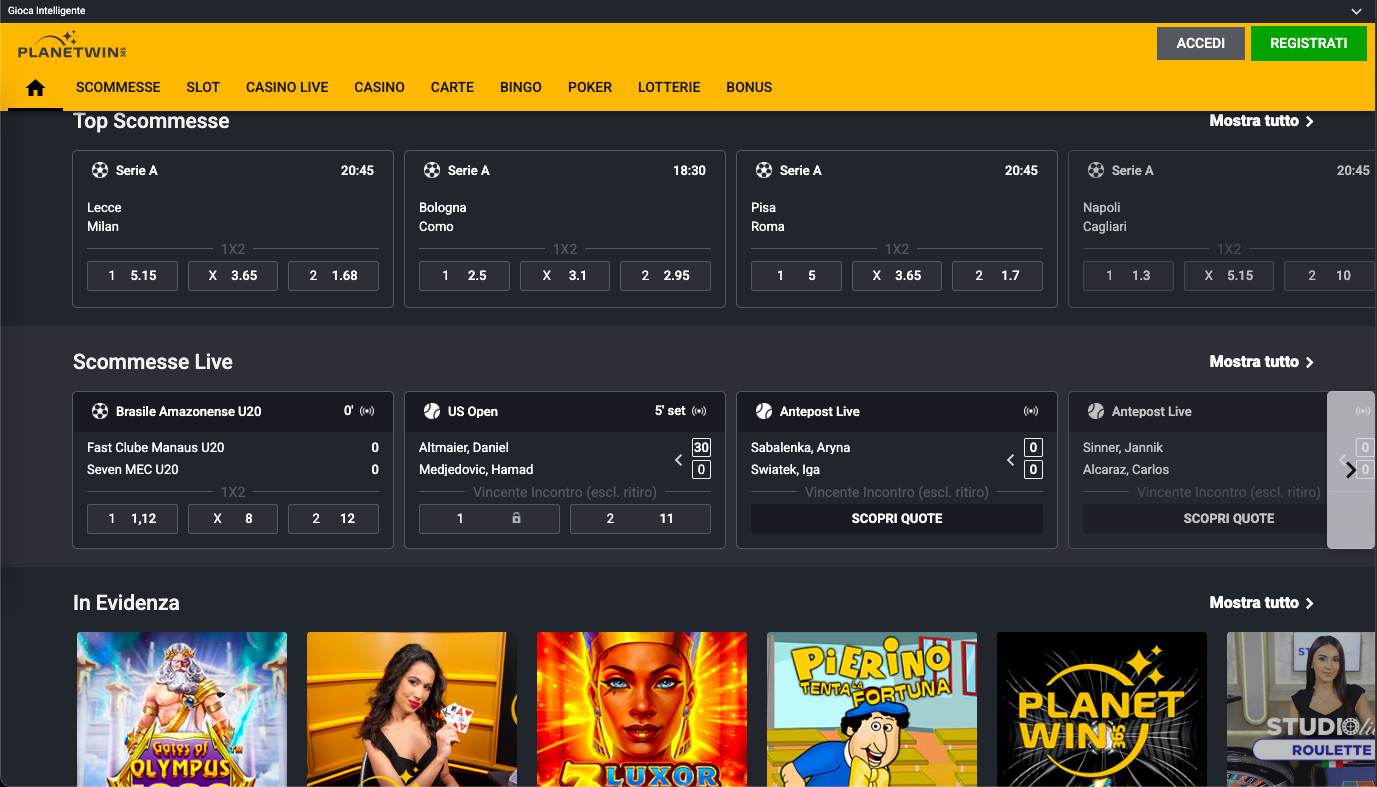Click tennis ball icon beside US Open
The image size is (1377, 787).
click(432, 412)
